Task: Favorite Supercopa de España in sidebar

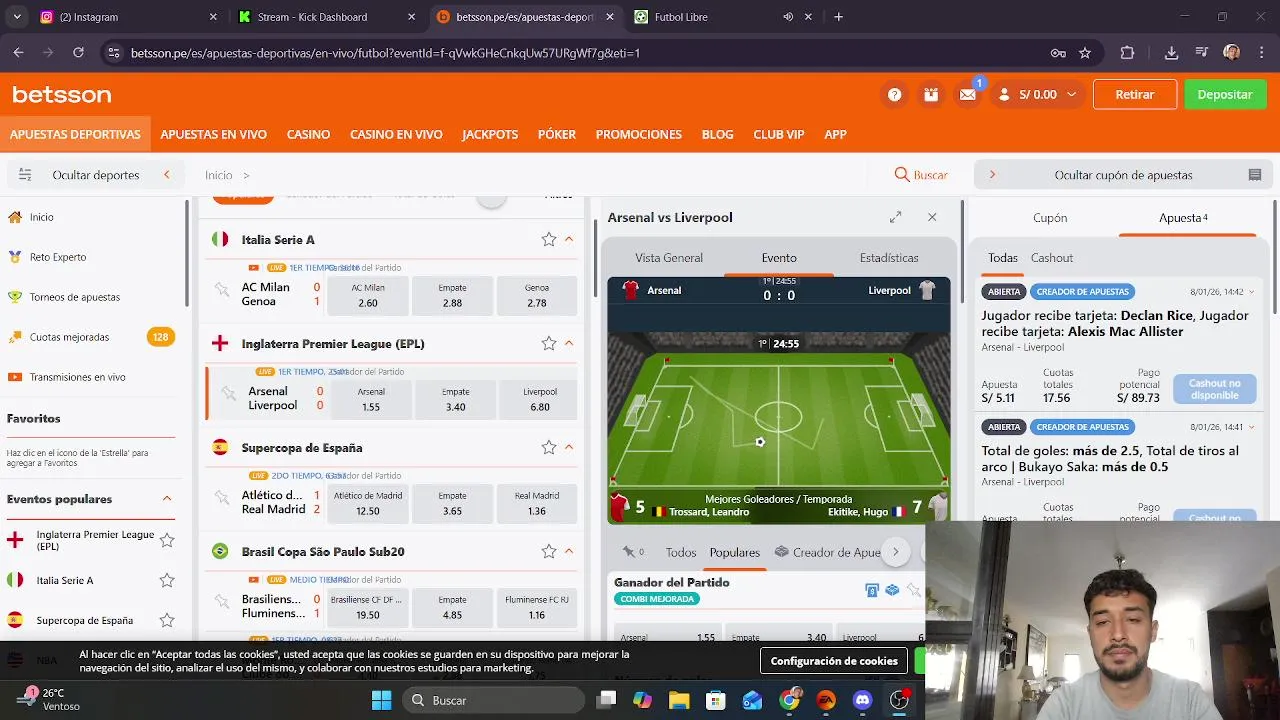Action: click(167, 621)
